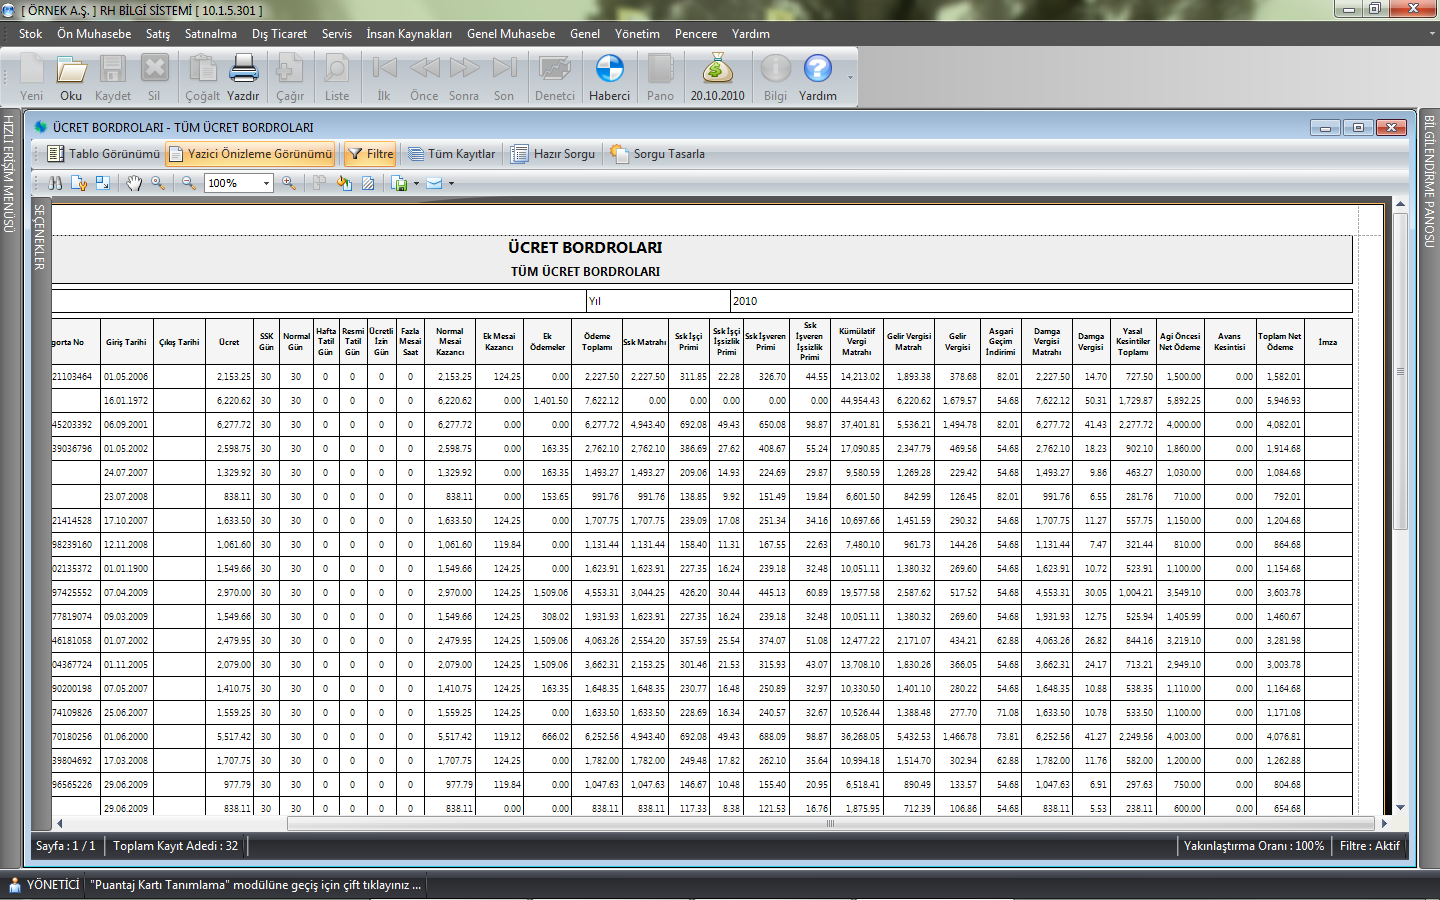The height and width of the screenshot is (900, 1440).
Task: Click the zoom out magnifier icon
Action: (x=188, y=183)
